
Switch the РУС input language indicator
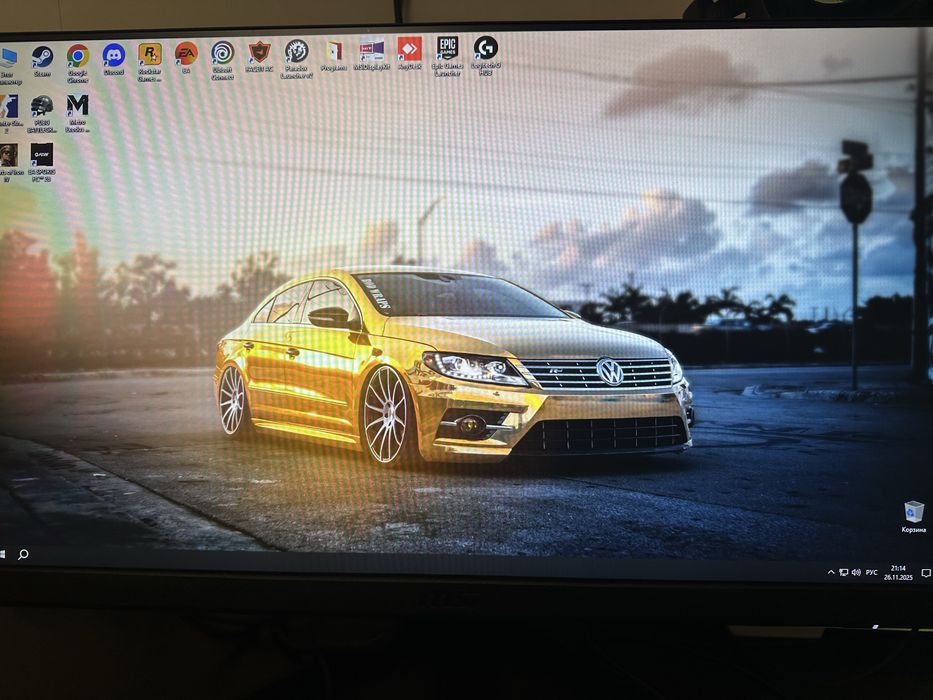(872, 573)
